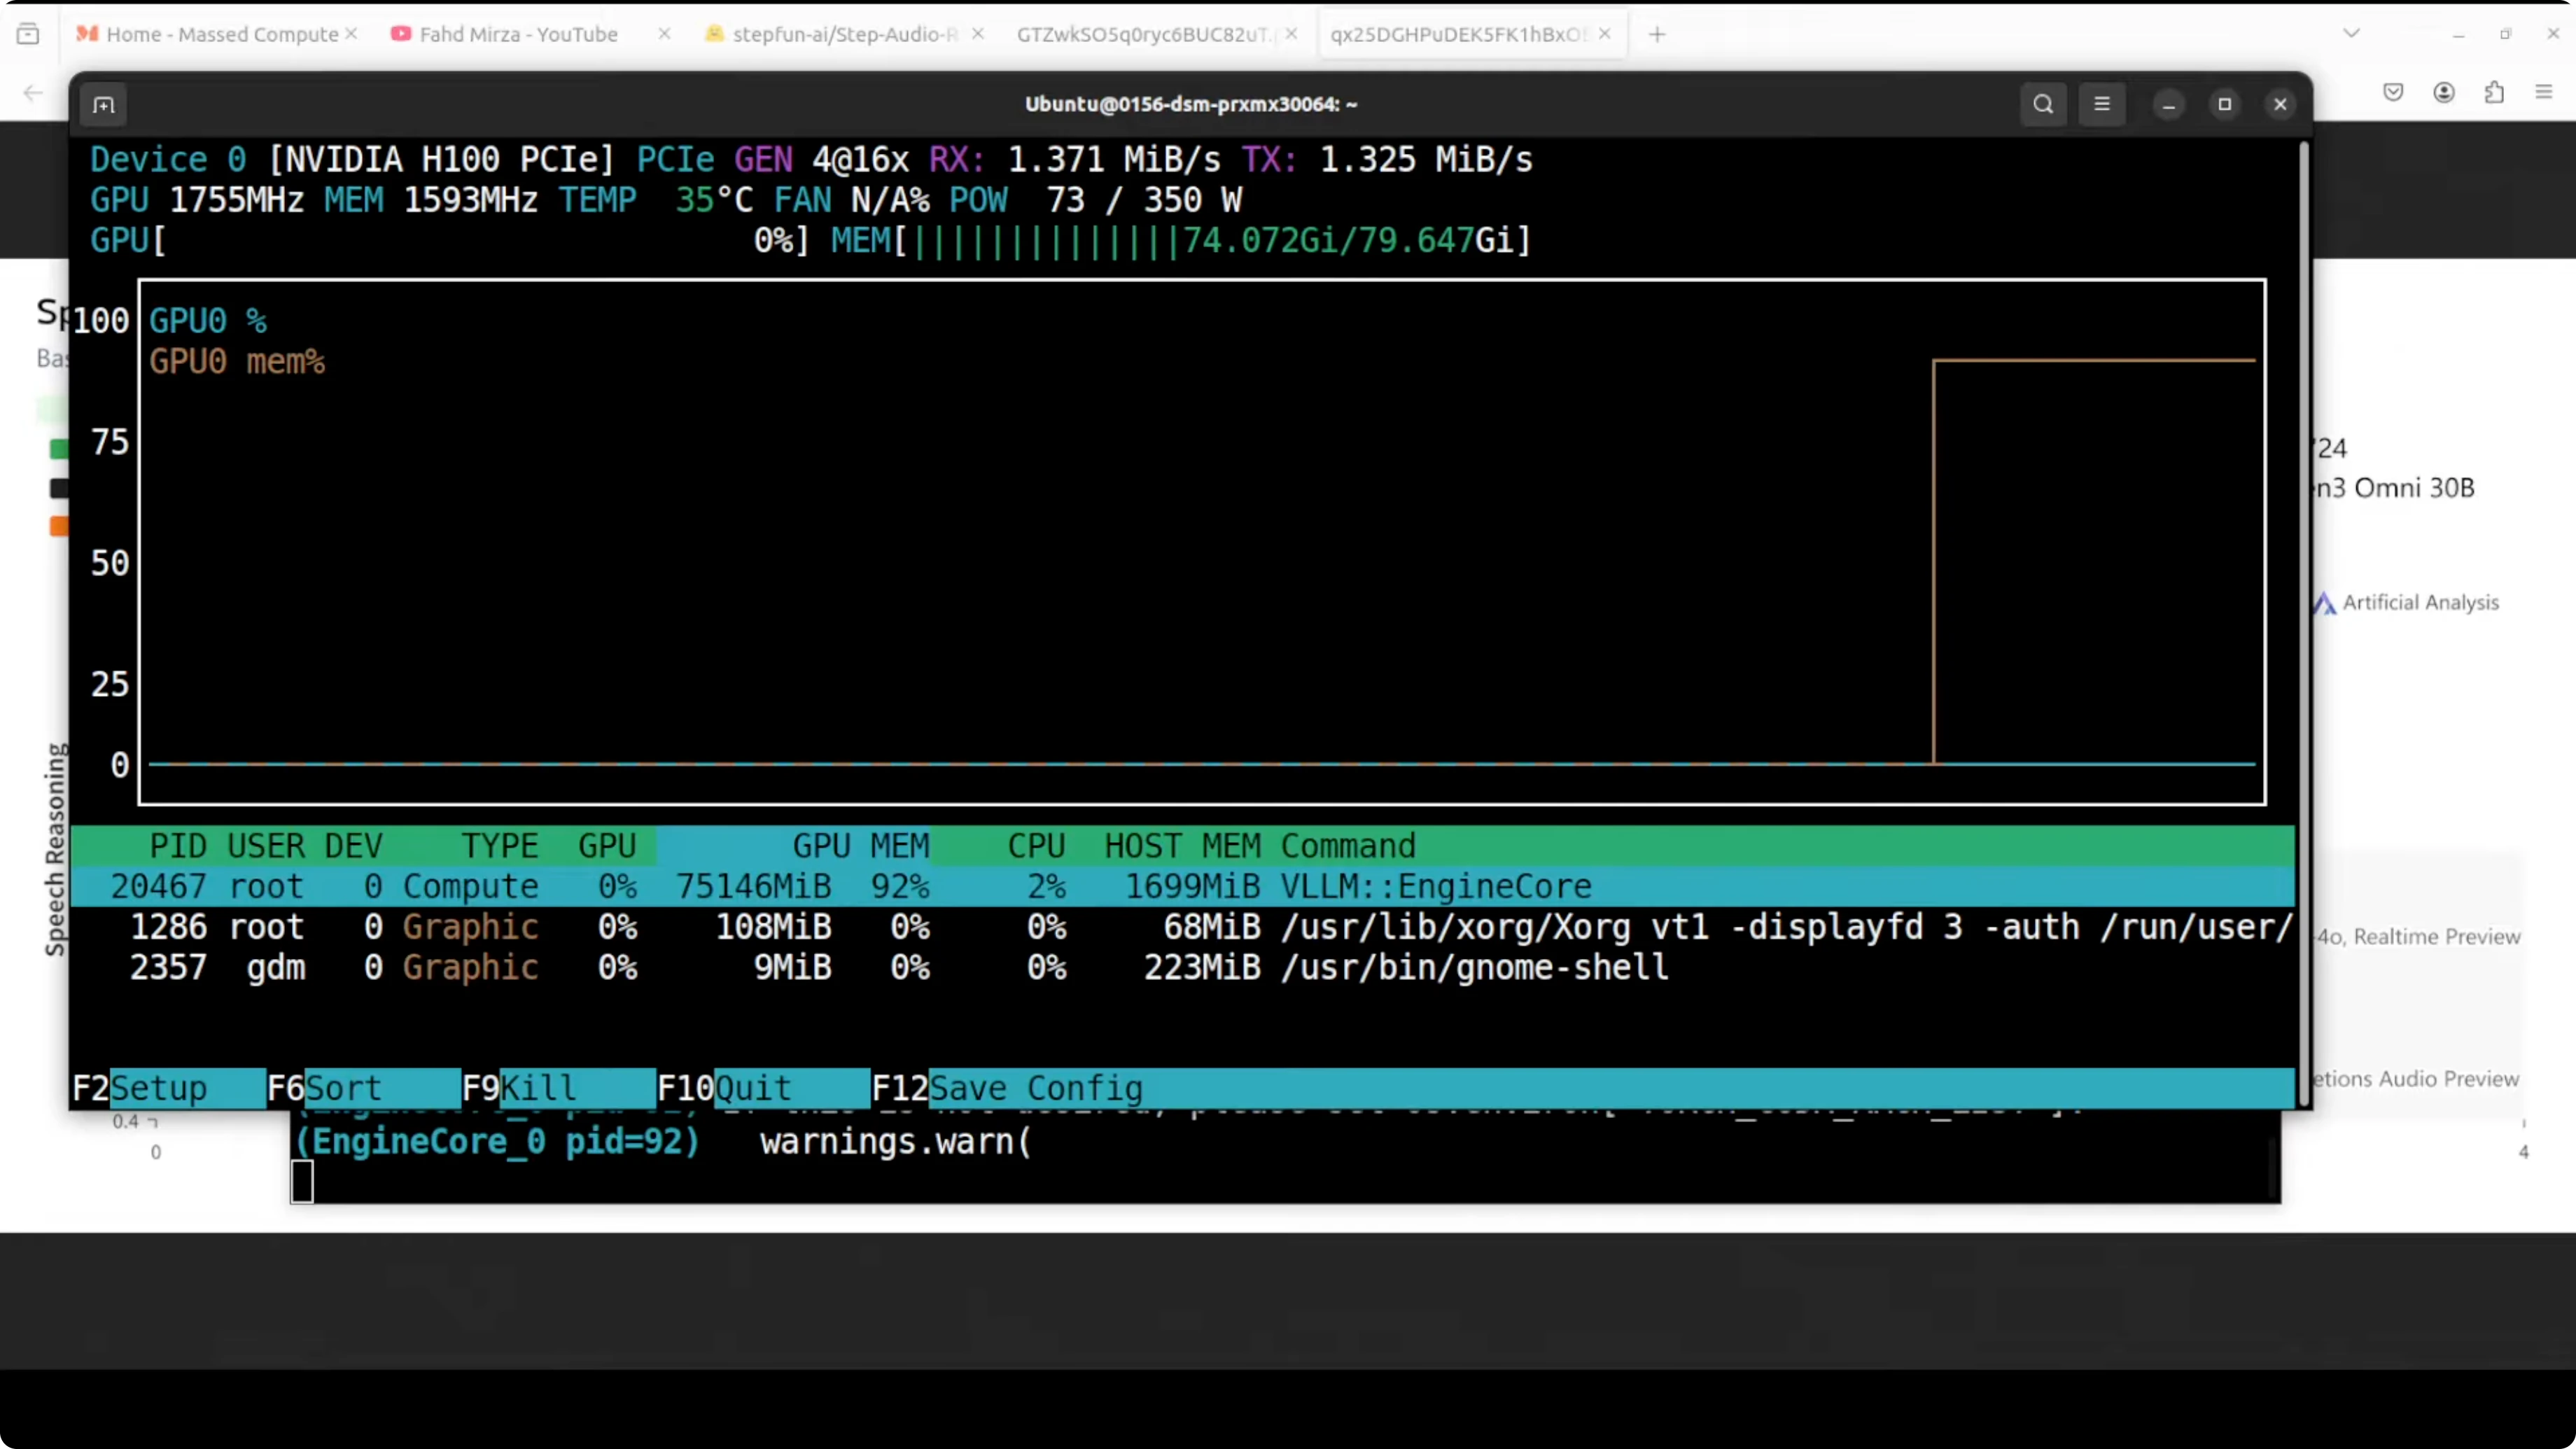Switch to Fahd Mirza - YouTube tab
Screen dimensions: 2576x1449
(517, 35)
